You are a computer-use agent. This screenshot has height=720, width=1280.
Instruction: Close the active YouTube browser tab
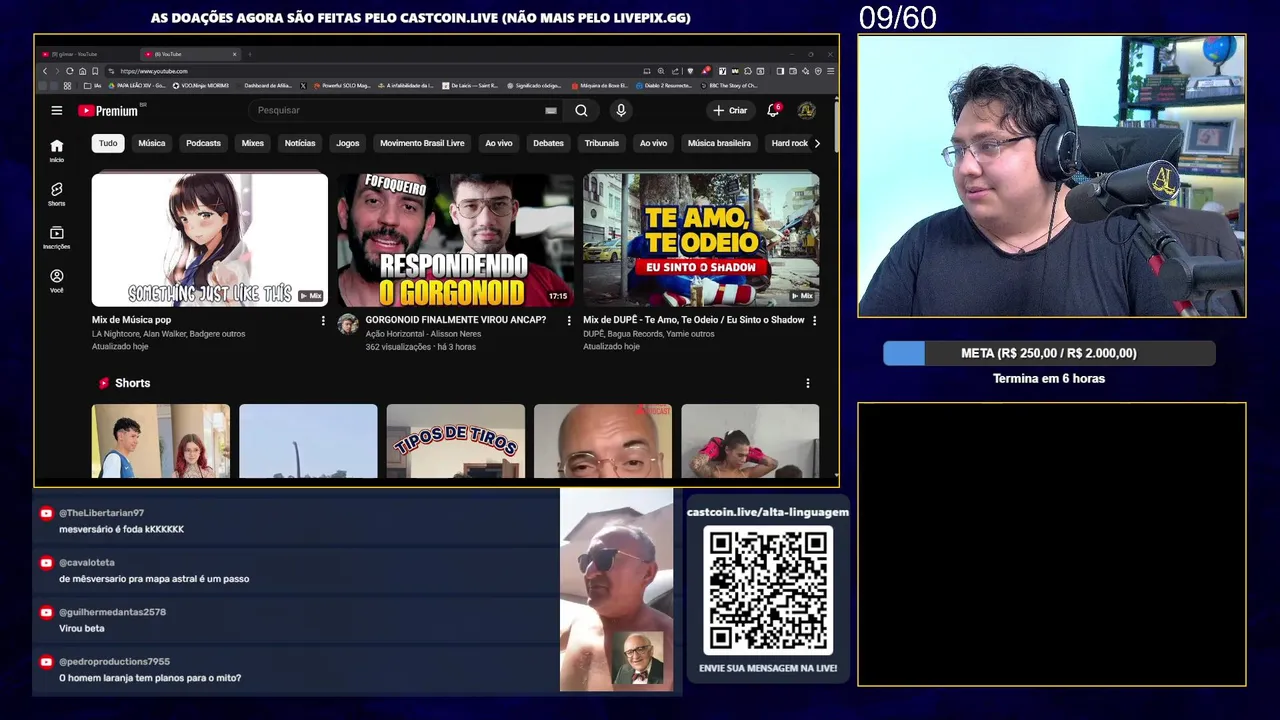235,54
